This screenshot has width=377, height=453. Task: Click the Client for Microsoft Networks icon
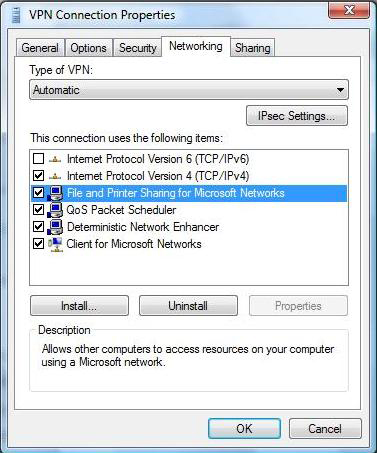[55, 244]
